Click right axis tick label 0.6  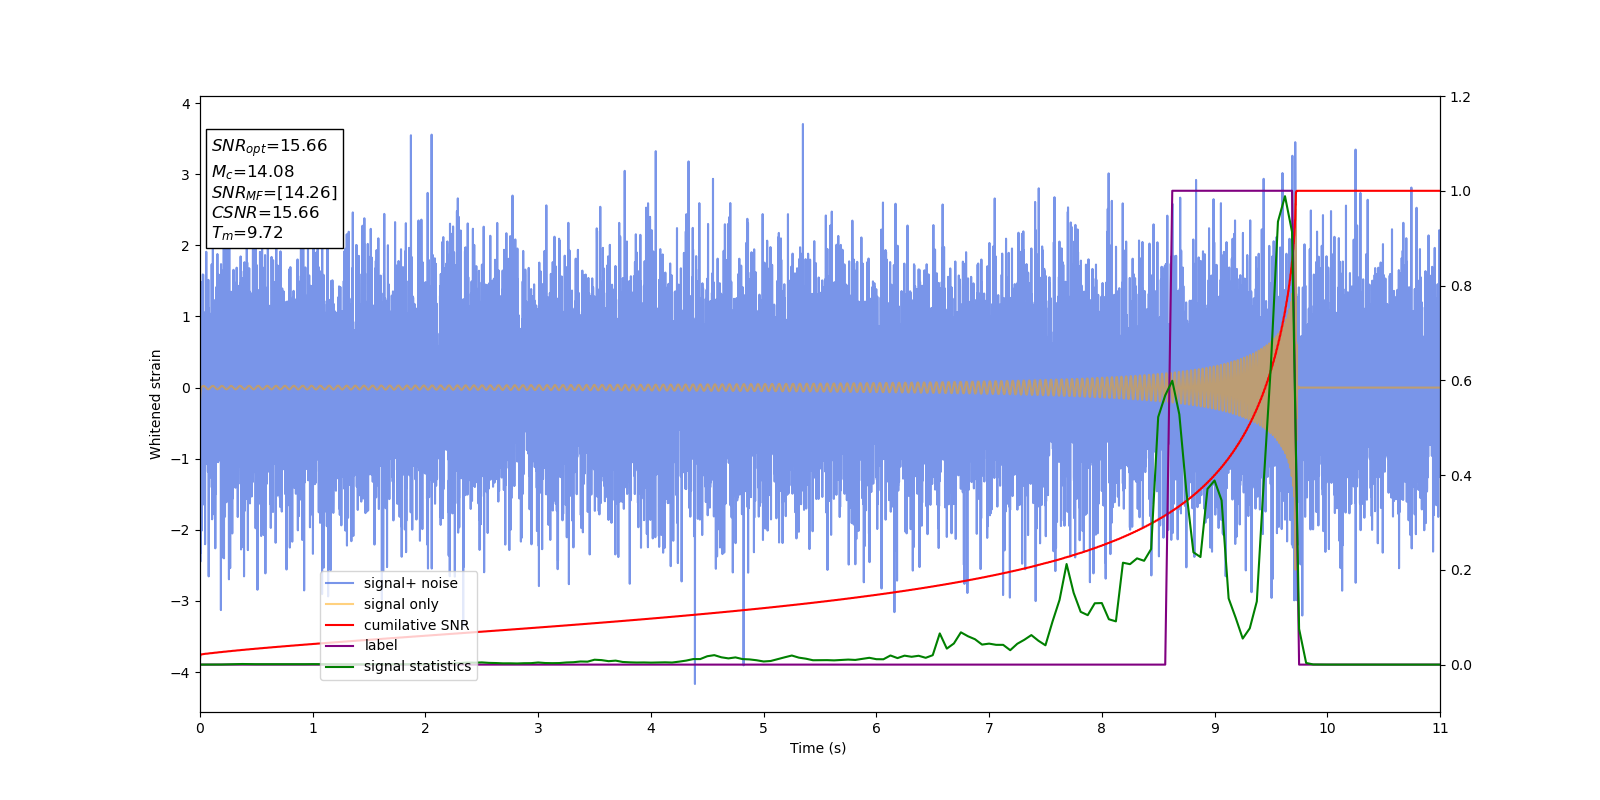(1460, 381)
